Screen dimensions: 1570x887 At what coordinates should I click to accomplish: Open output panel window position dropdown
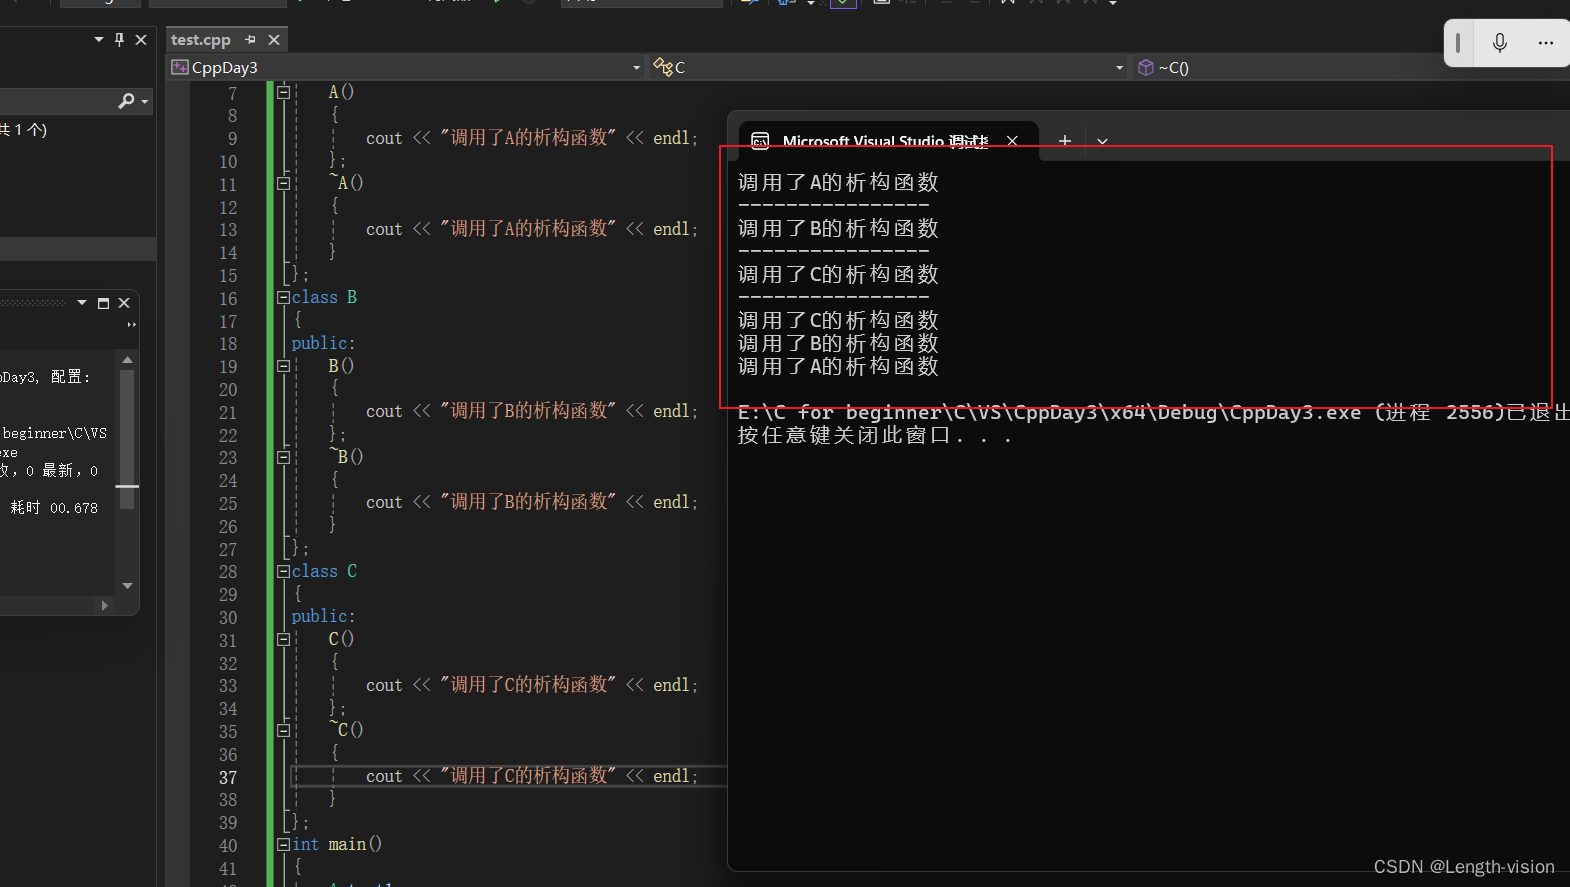coord(82,303)
